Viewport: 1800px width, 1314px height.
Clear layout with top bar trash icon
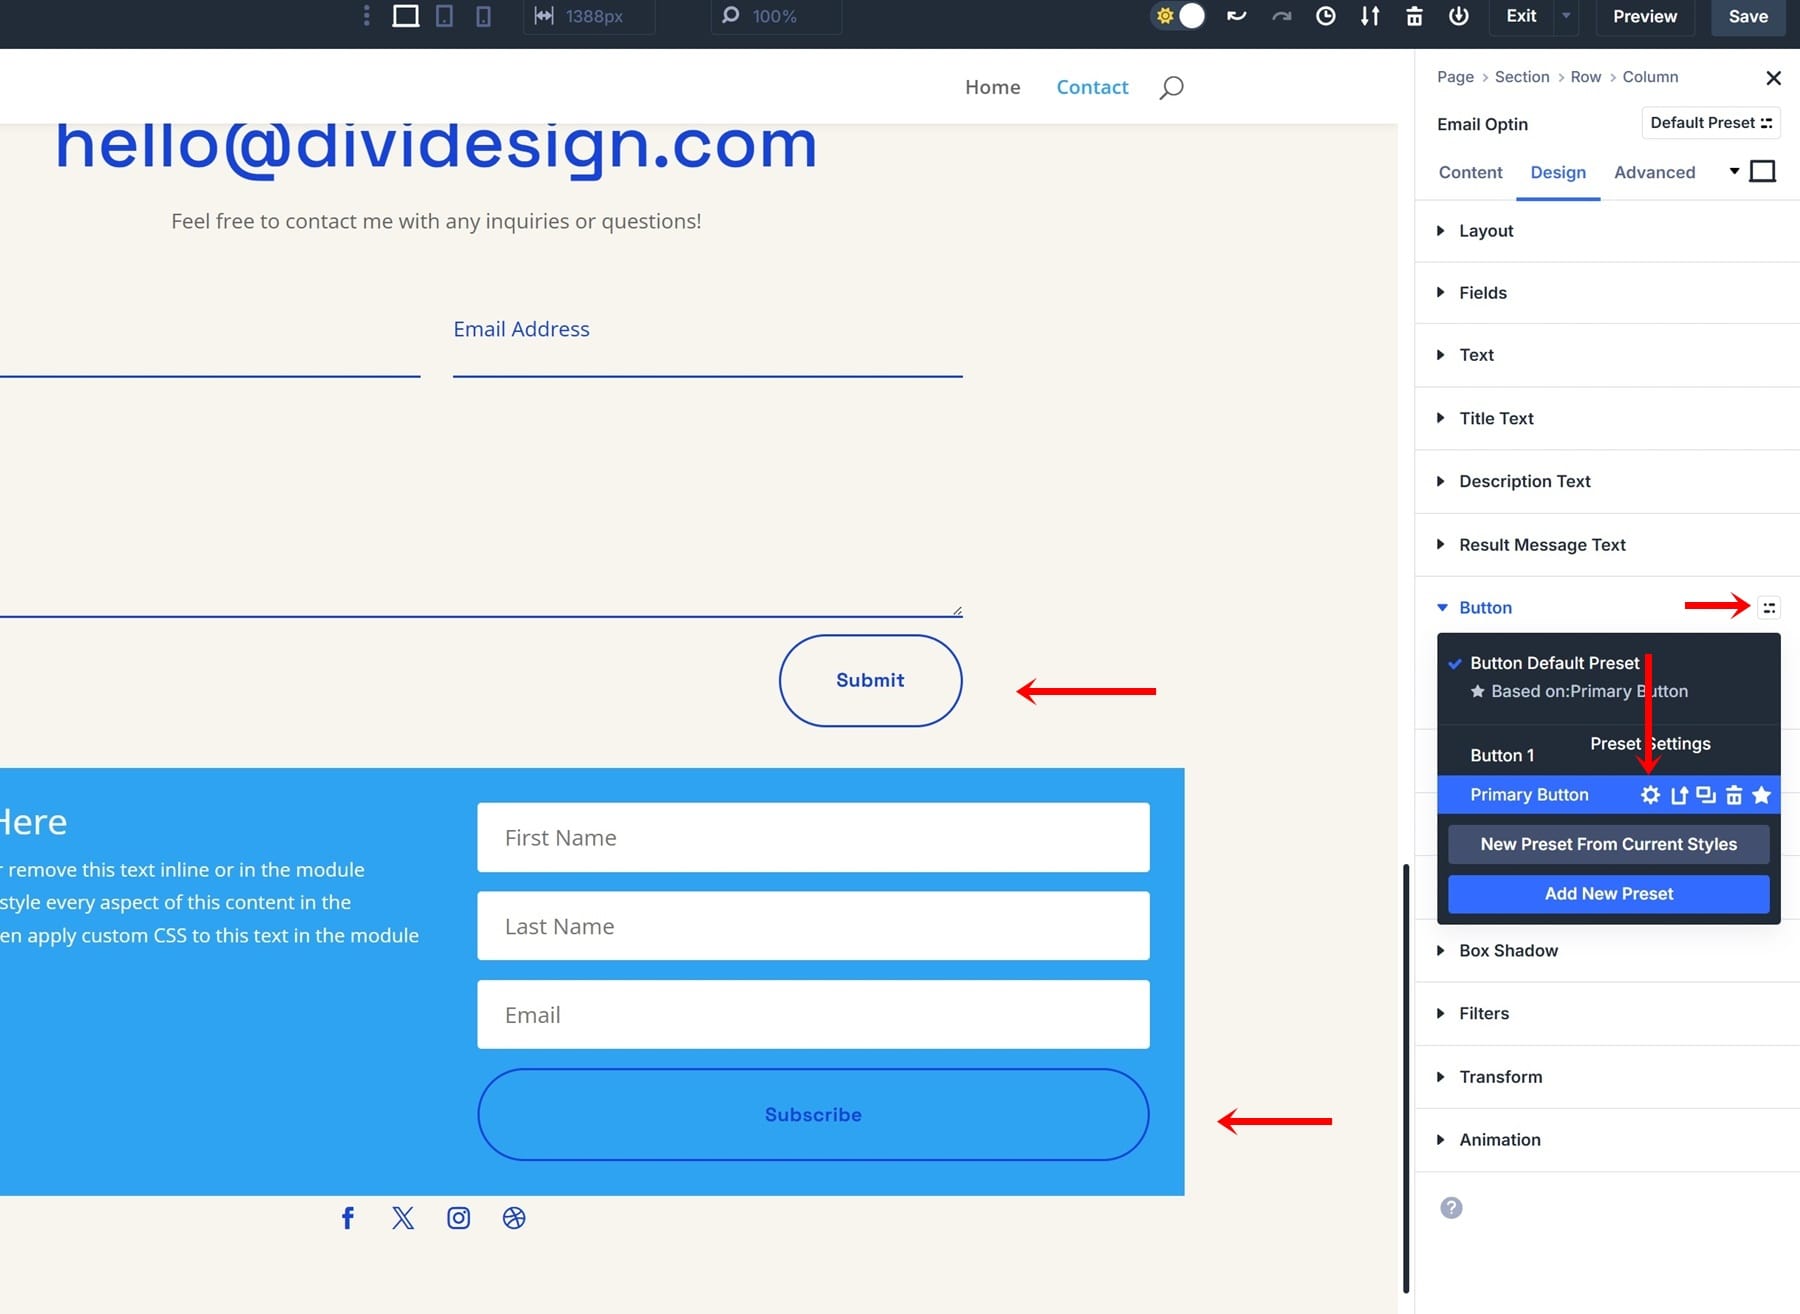(x=1414, y=16)
